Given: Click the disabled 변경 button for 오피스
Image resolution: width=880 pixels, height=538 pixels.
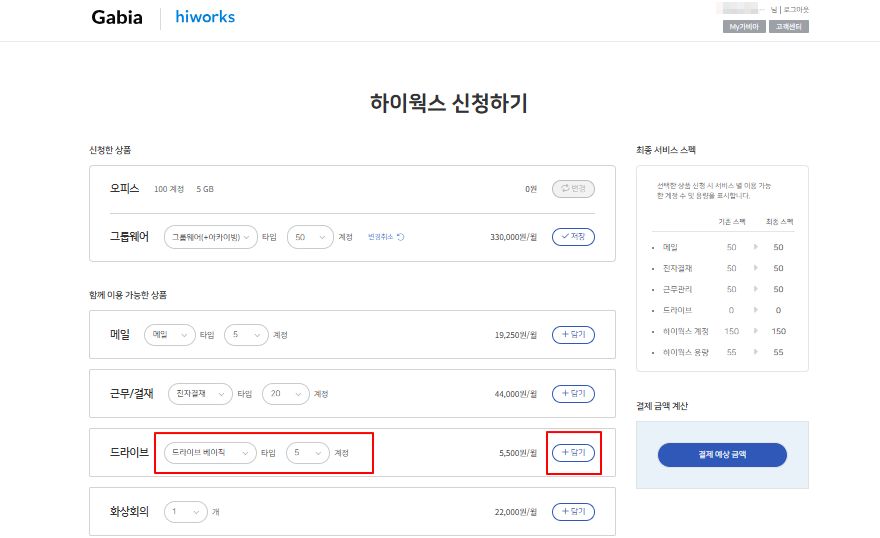Looking at the screenshot, I should tap(573, 188).
